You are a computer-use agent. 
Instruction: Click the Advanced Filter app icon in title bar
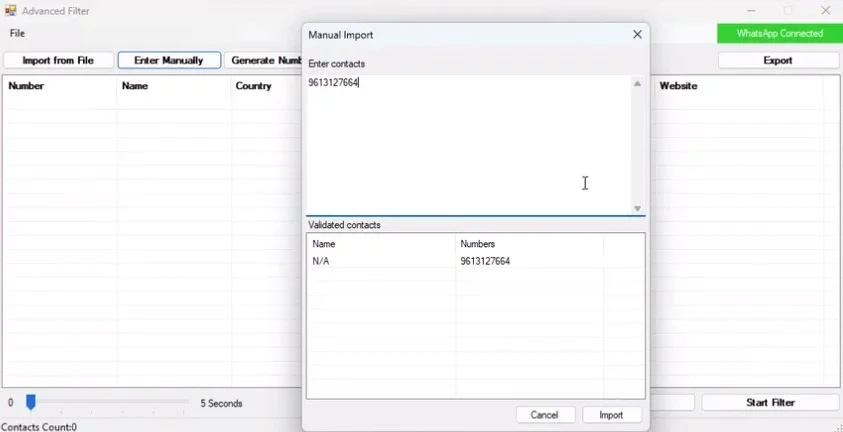(10, 10)
